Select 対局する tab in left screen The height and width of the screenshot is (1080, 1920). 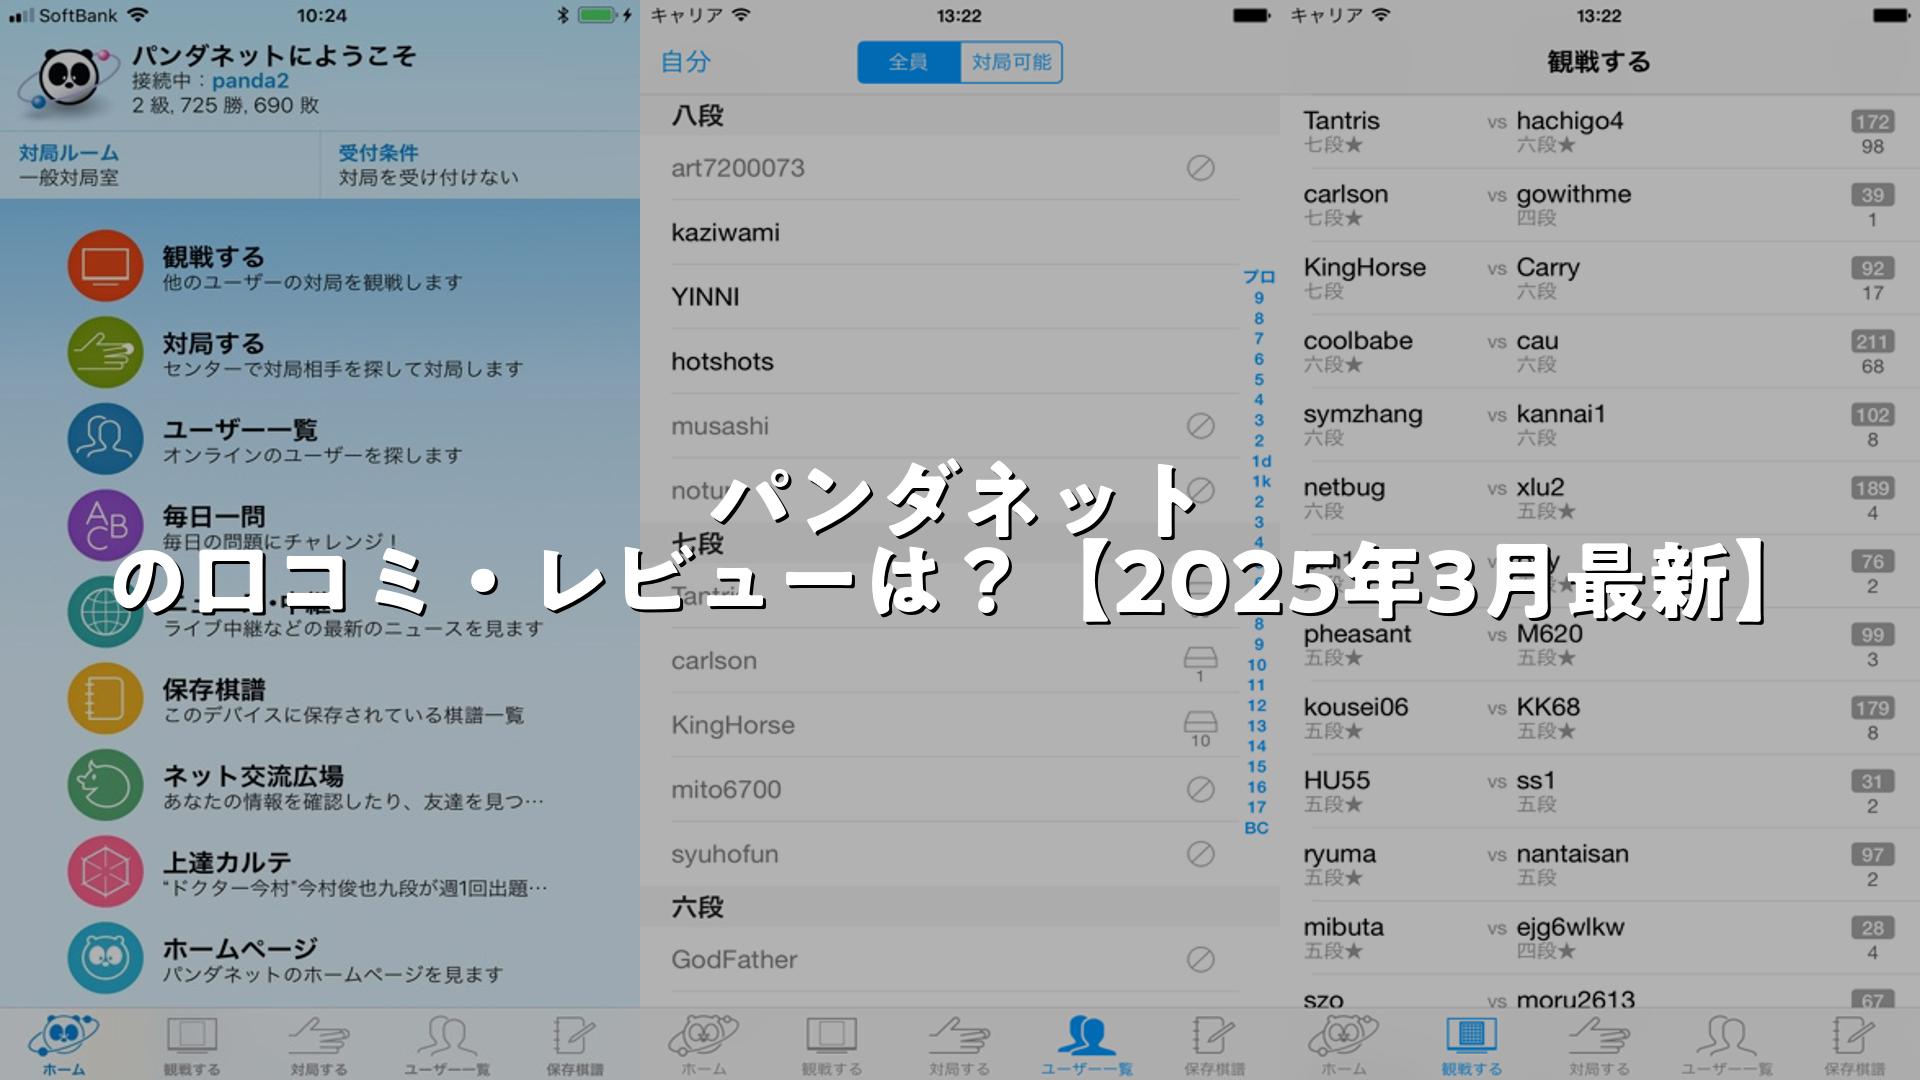pyautogui.click(x=319, y=1045)
